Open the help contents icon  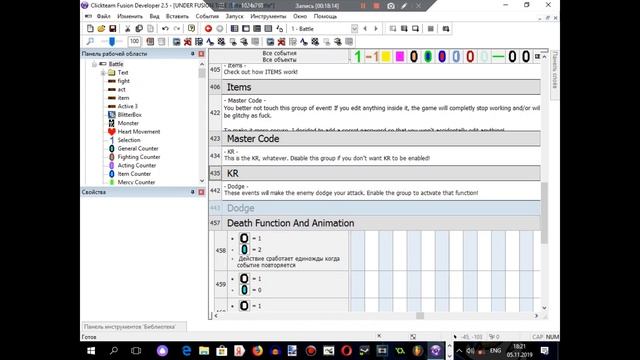[191, 29]
